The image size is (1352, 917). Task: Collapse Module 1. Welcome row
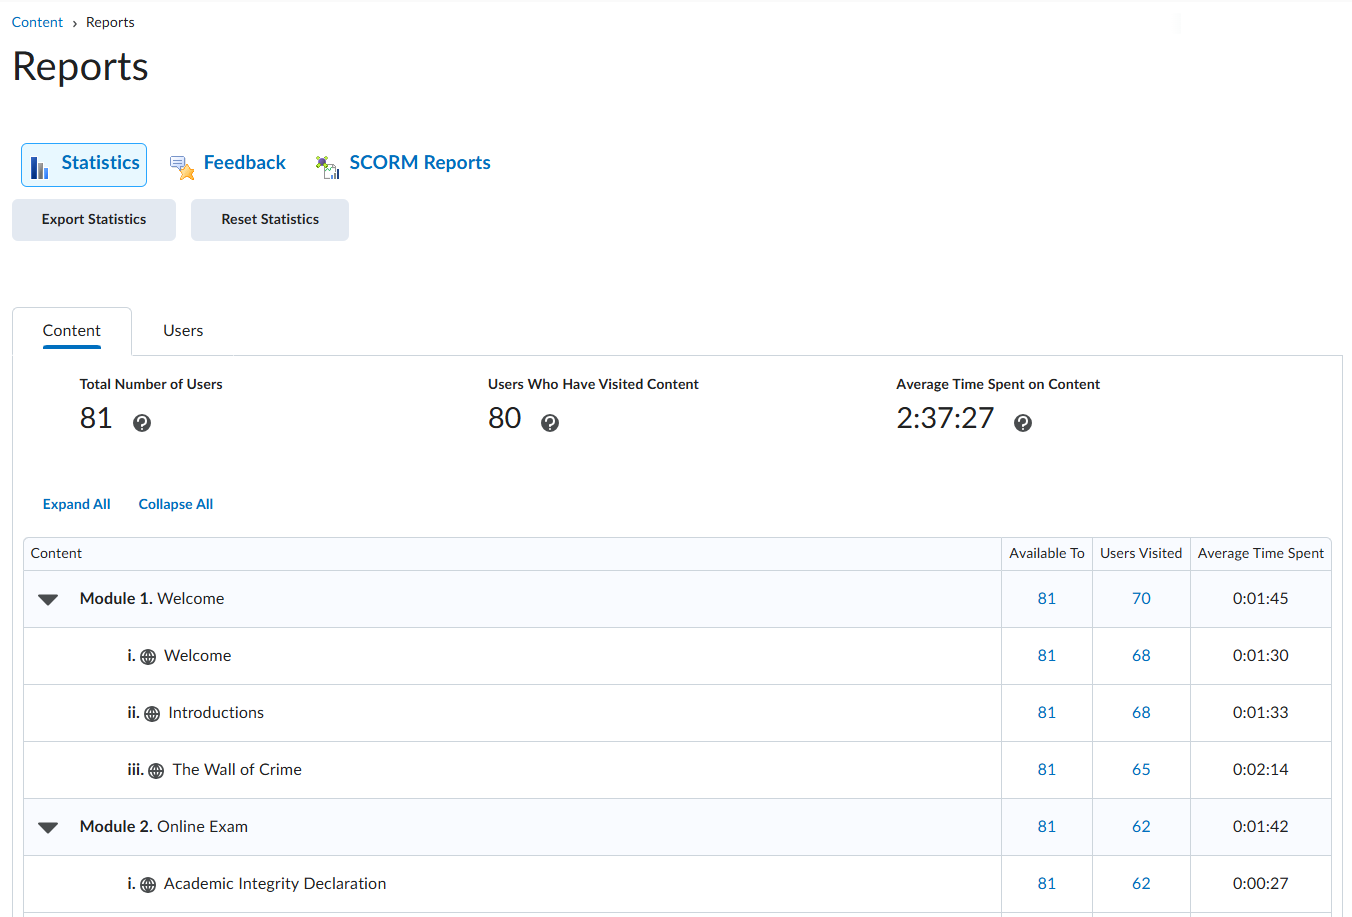[x=48, y=600]
